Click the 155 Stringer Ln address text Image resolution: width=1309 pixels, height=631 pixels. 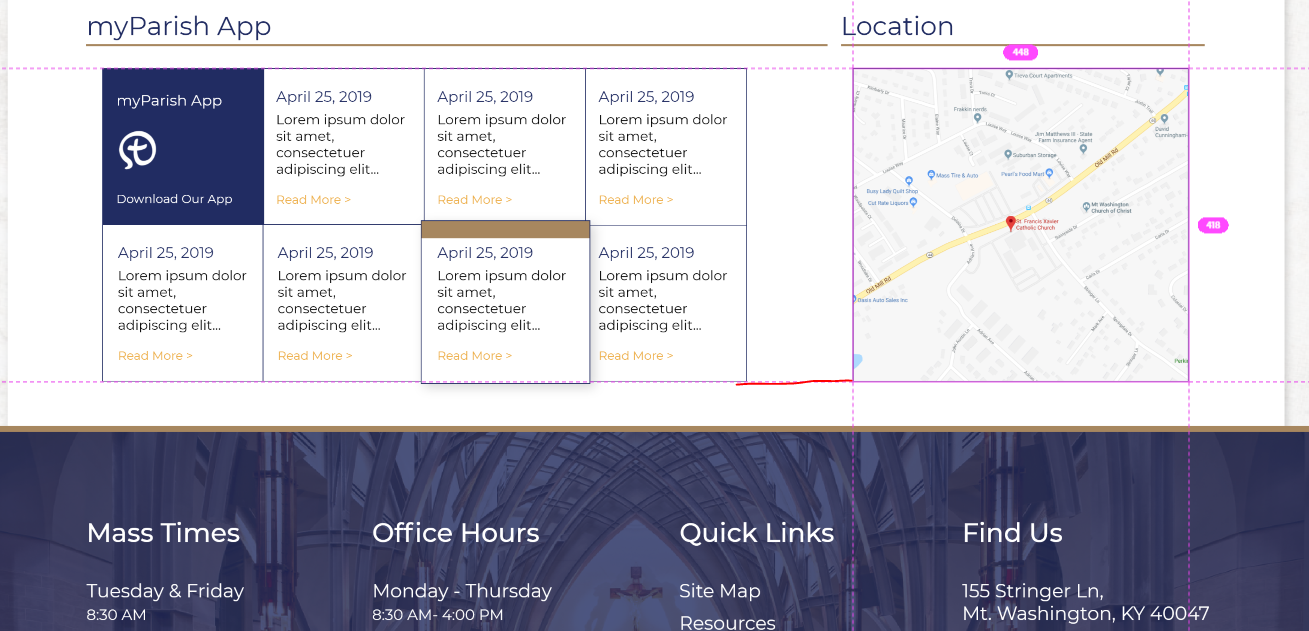[x=1032, y=591]
